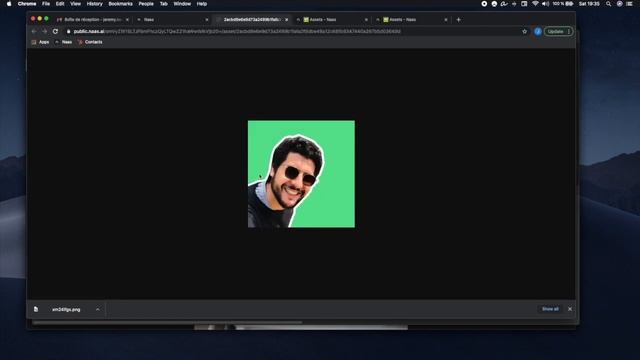This screenshot has width=640, height=360.
Task: Close the downloads bar
Action: coord(570,309)
